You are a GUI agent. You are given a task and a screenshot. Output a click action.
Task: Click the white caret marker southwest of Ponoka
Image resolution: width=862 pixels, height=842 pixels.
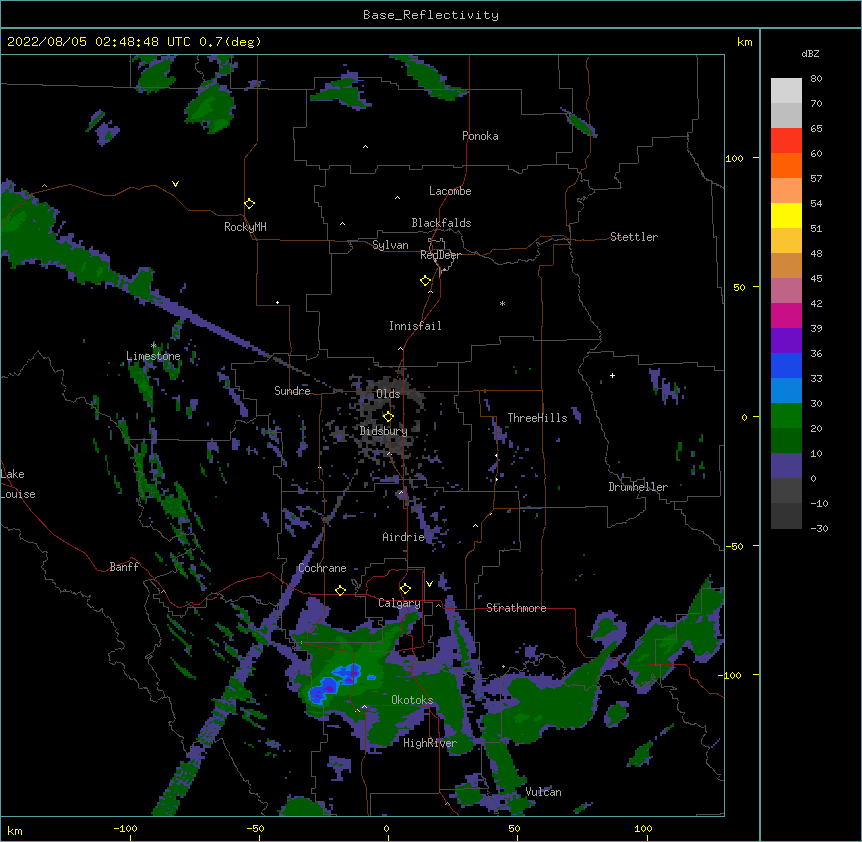coord(365,147)
